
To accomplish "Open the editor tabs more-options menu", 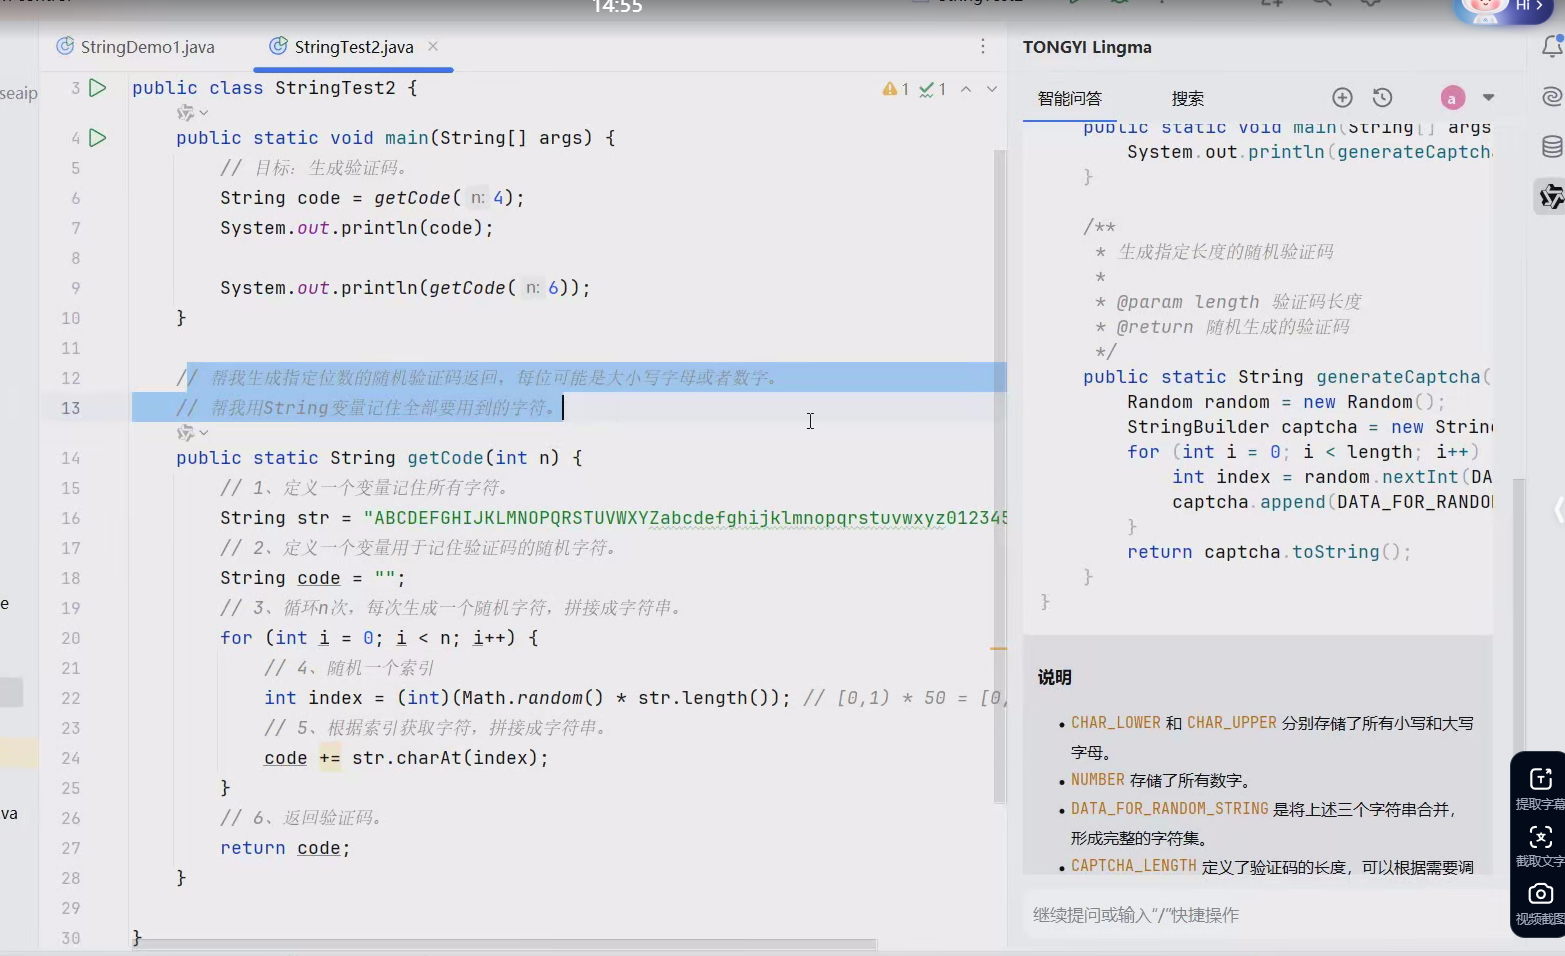I will coord(982,47).
